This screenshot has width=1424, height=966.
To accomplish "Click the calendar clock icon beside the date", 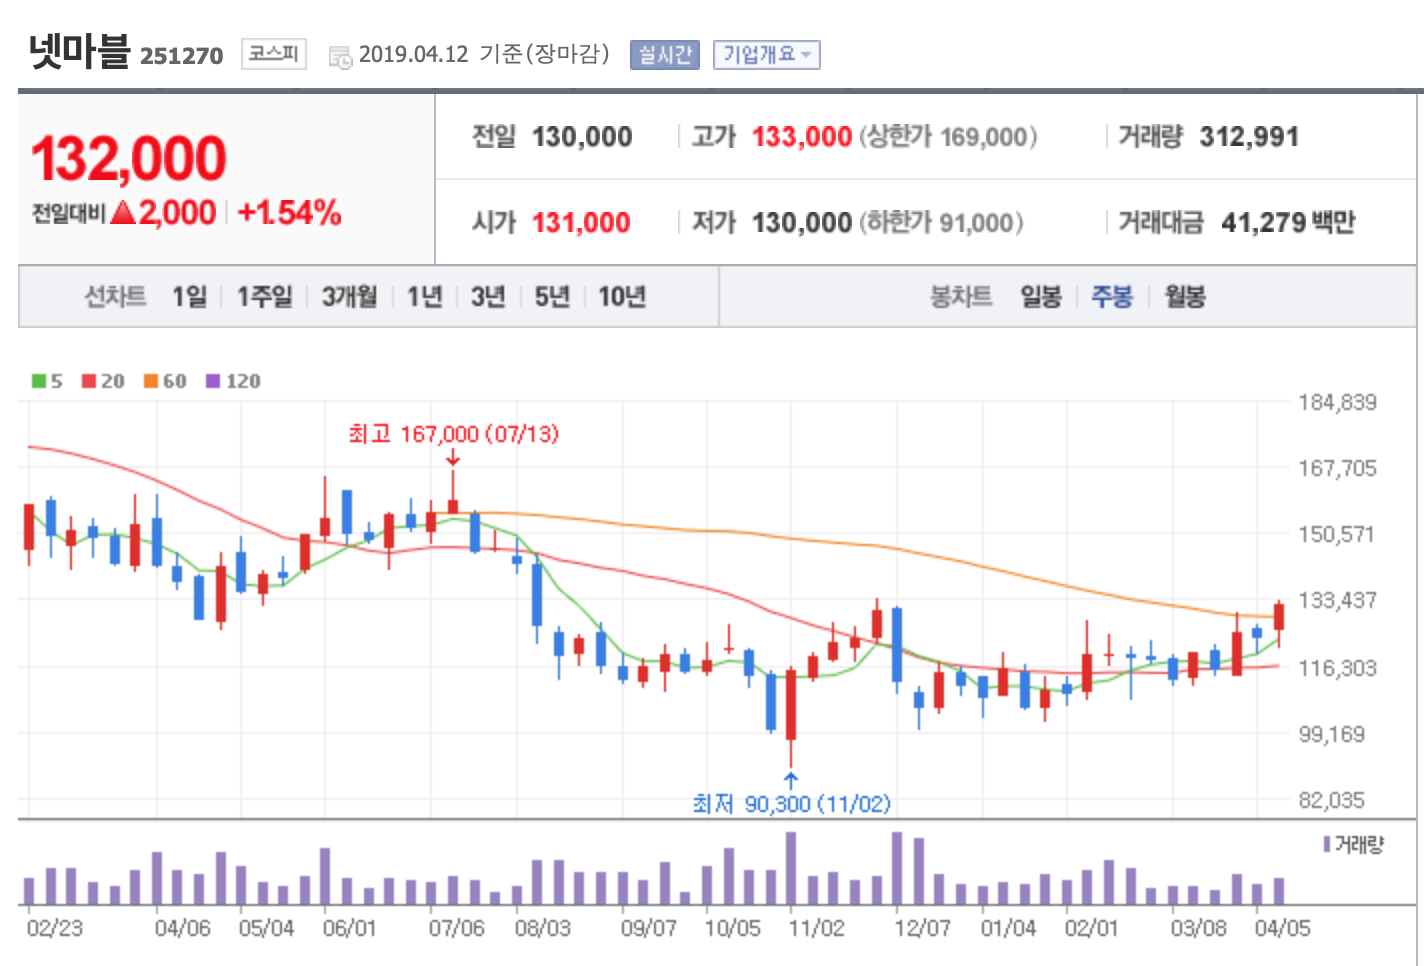I will [340, 57].
